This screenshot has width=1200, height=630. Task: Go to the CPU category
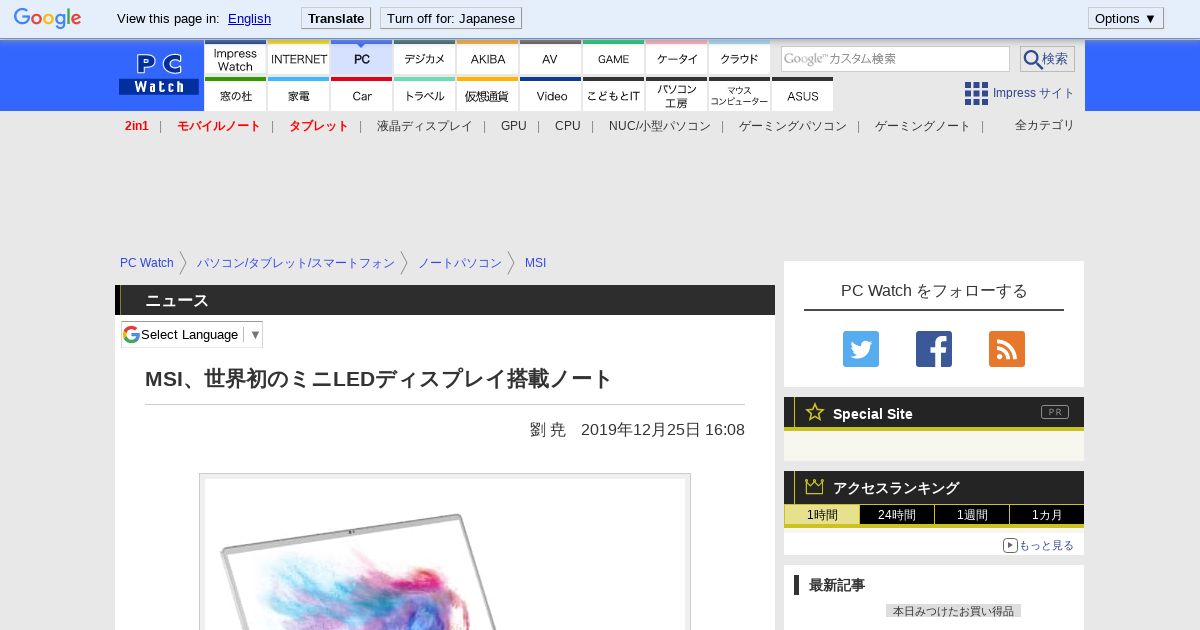coord(567,126)
